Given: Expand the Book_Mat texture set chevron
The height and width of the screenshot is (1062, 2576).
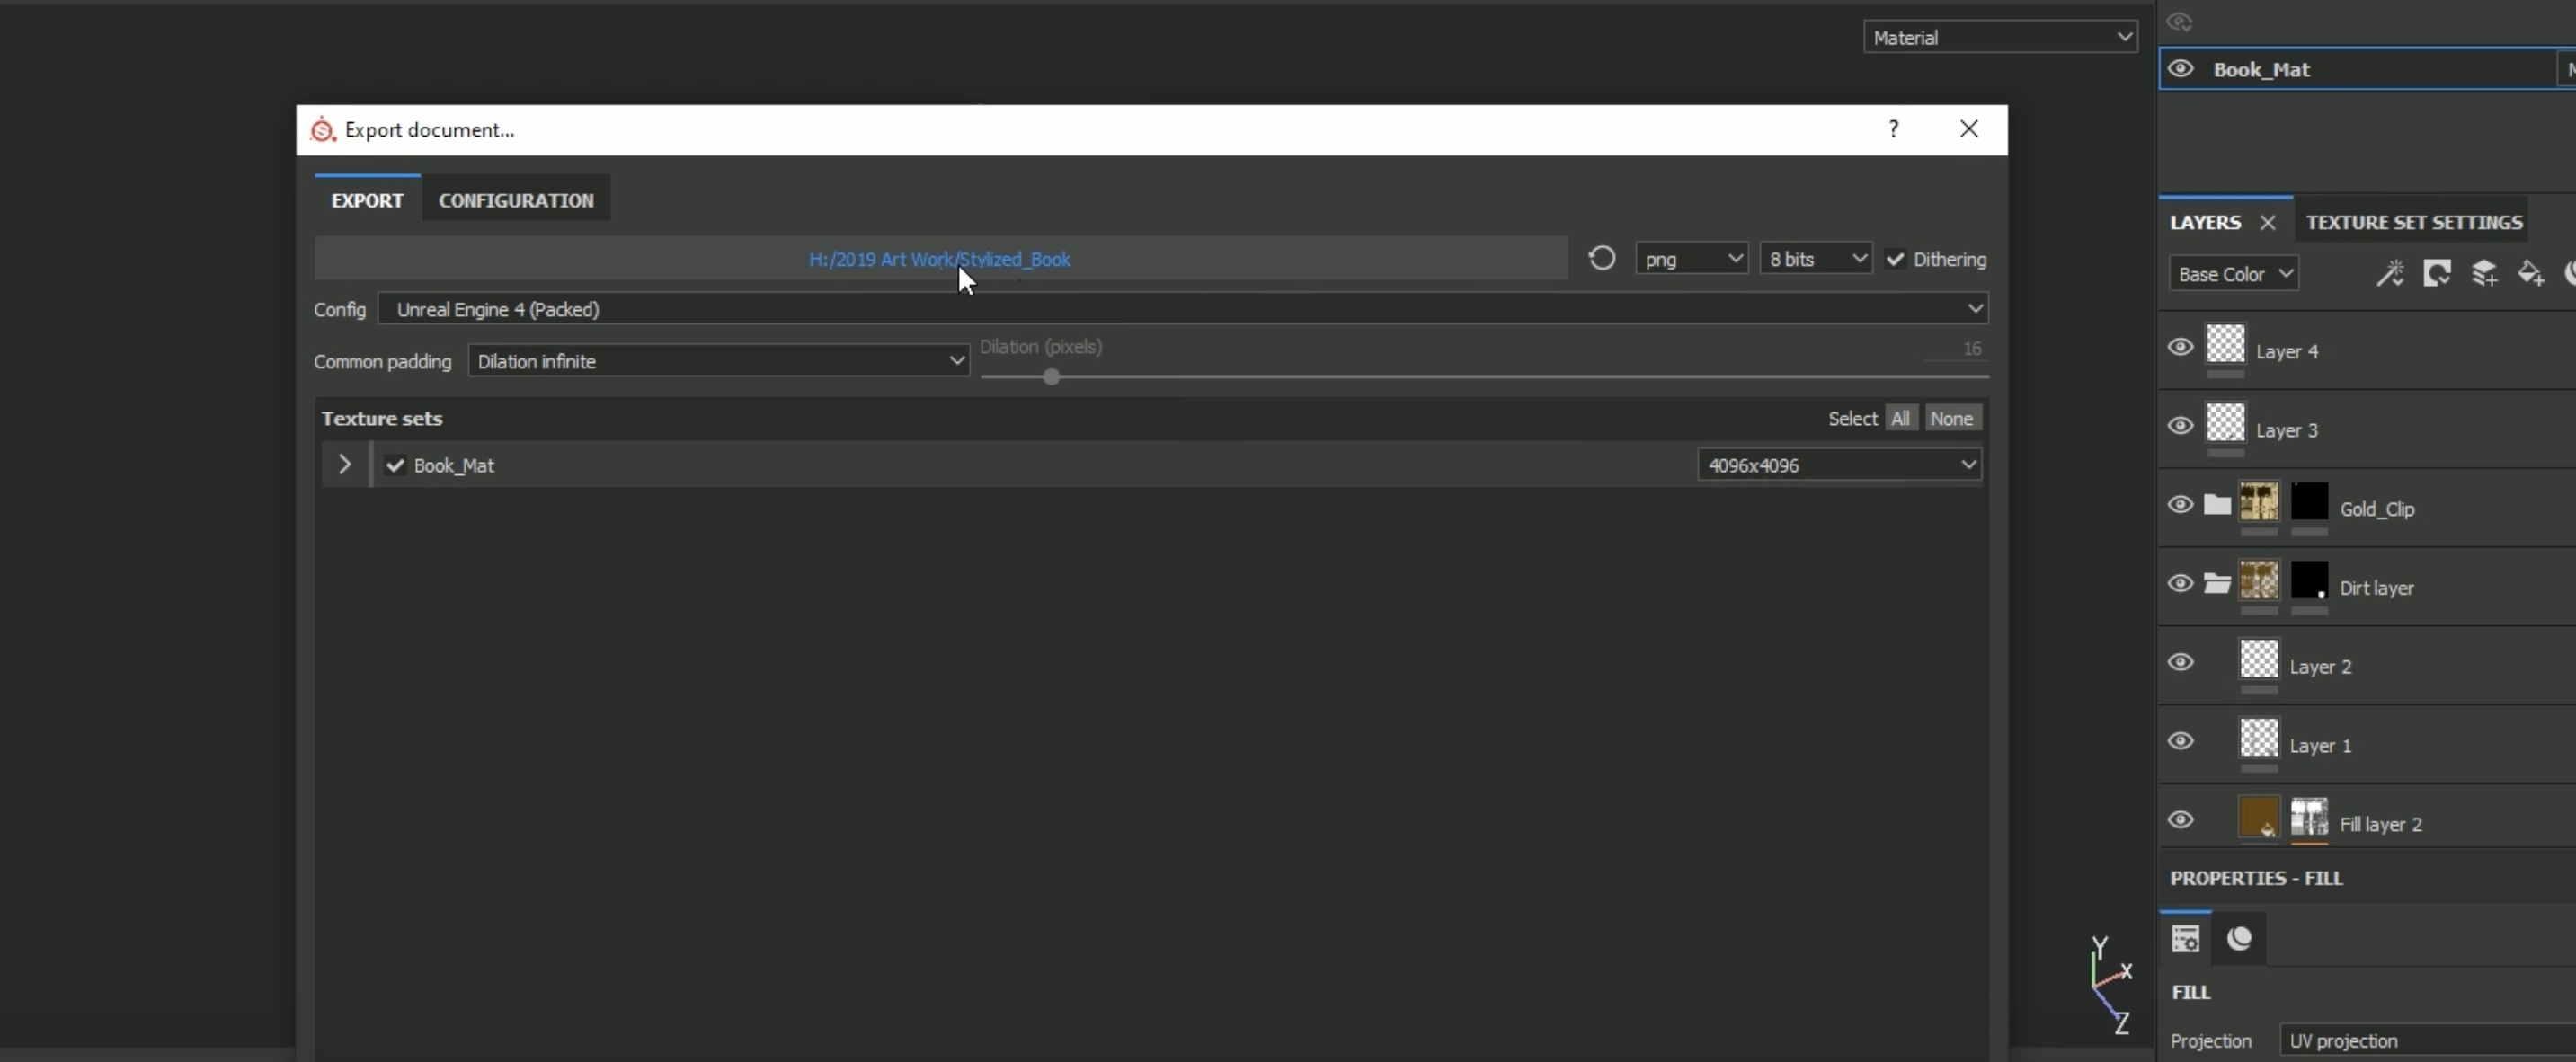Looking at the screenshot, I should point(344,465).
